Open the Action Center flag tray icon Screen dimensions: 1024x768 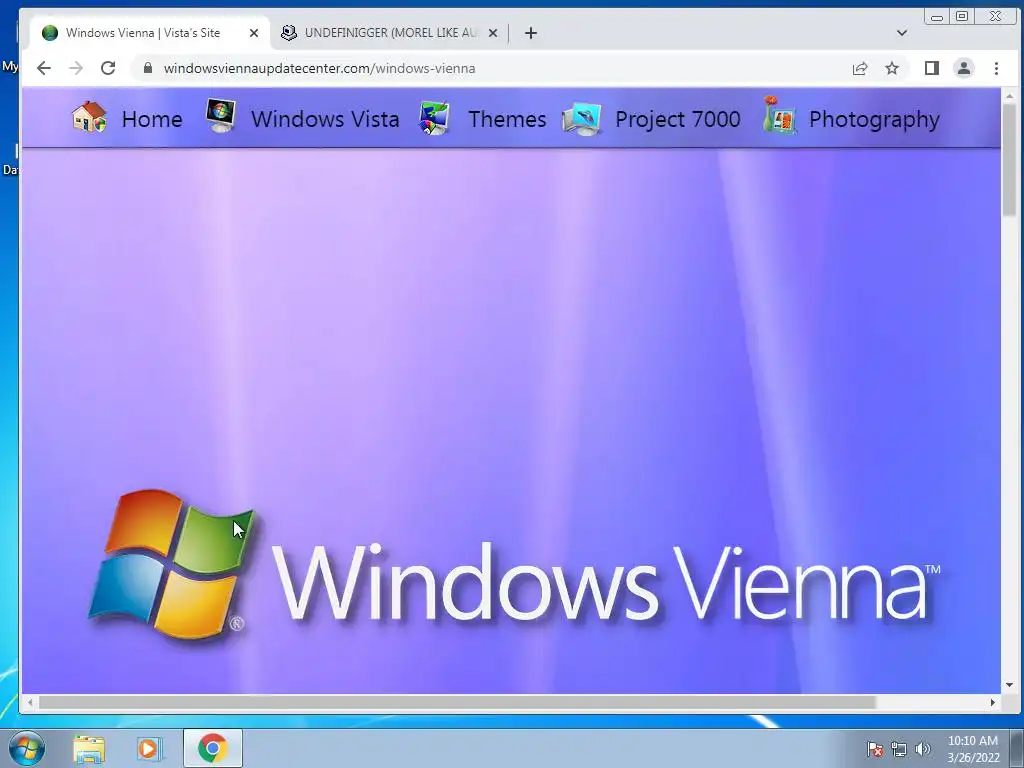[874, 749]
